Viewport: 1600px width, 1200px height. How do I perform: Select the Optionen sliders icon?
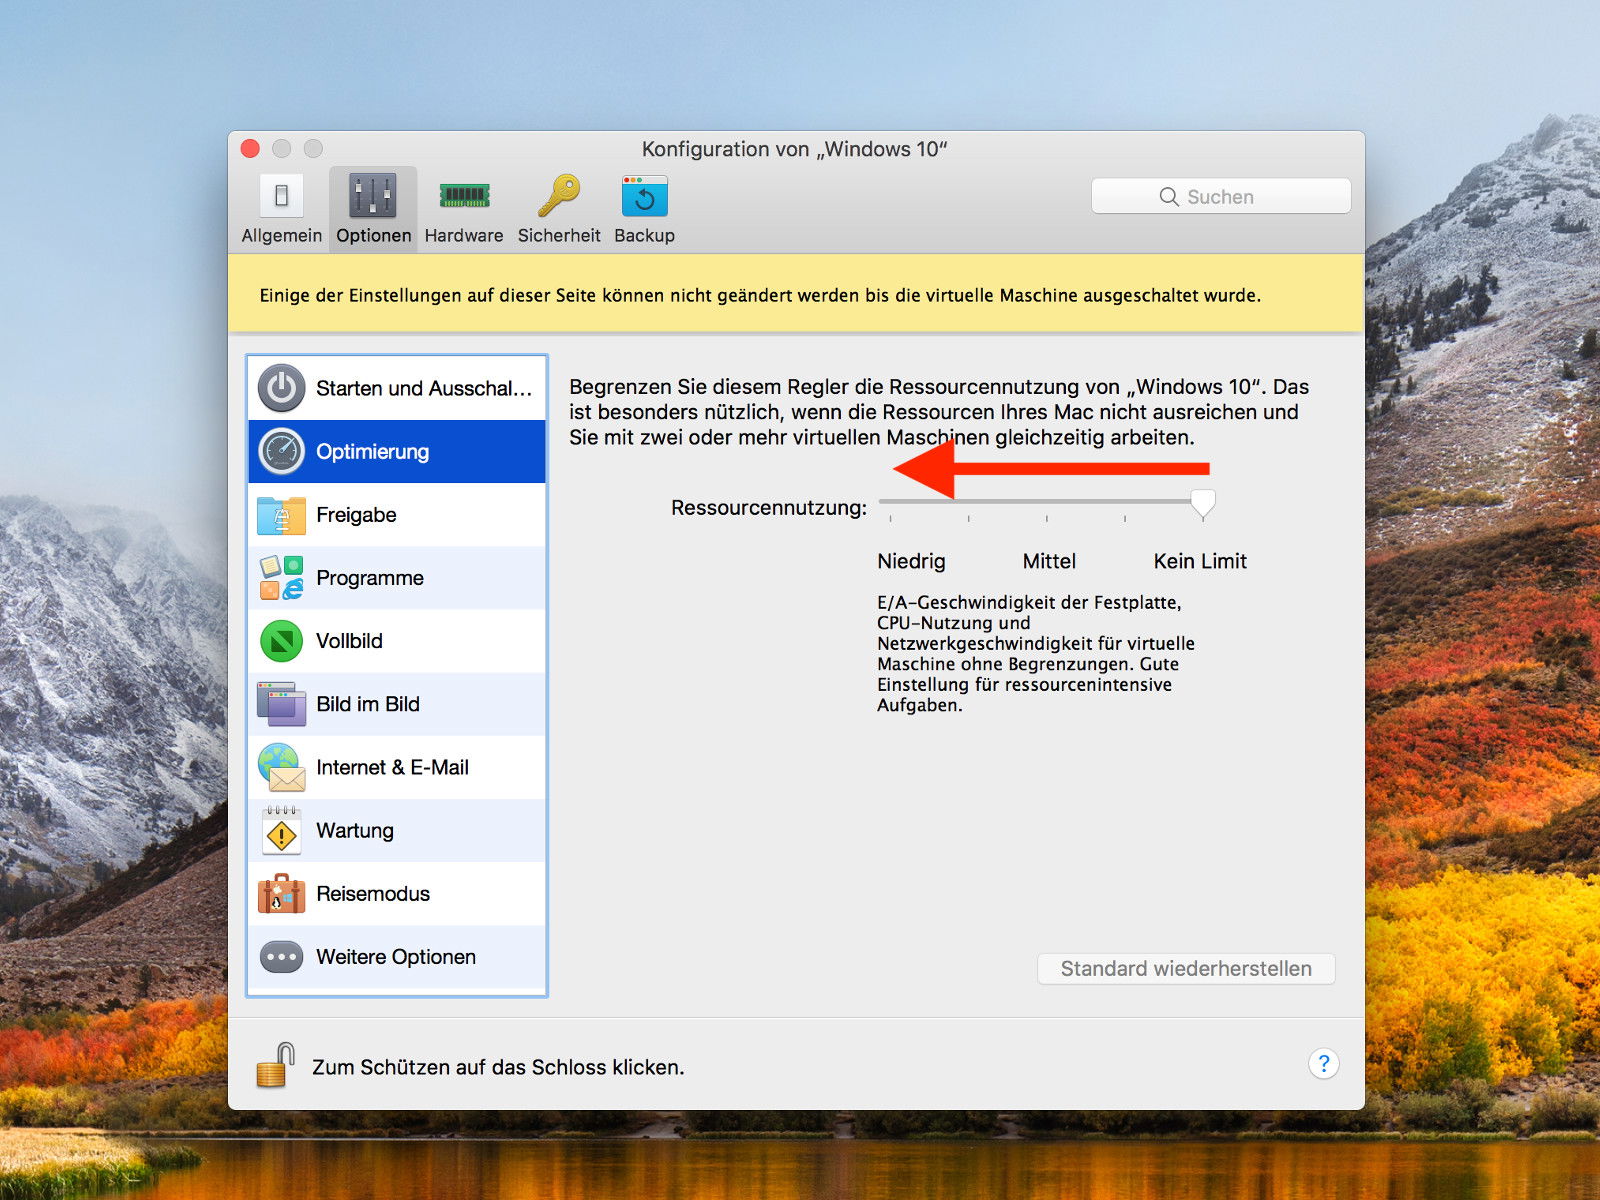[x=373, y=196]
